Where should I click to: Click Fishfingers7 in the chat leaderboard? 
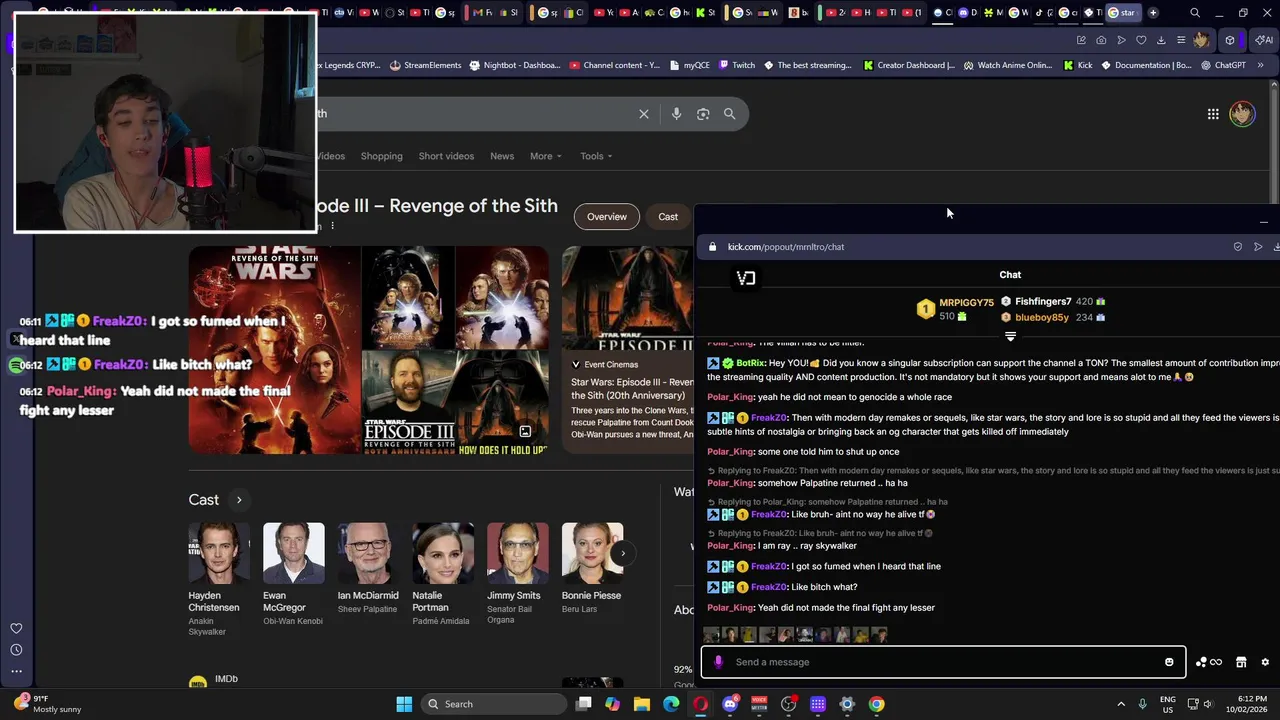click(x=1043, y=302)
